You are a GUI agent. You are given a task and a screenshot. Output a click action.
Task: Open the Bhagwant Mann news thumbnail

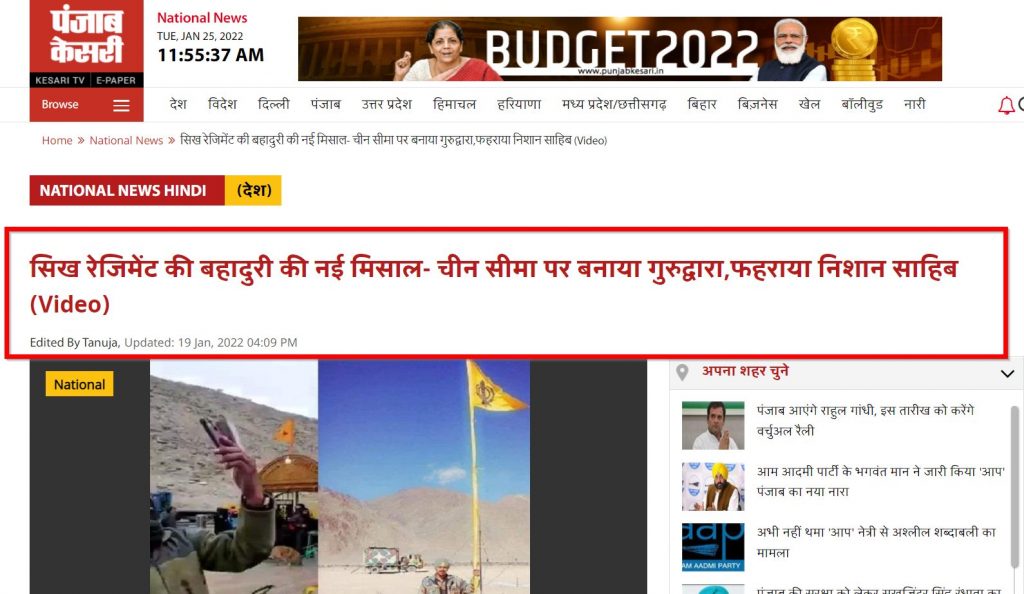[x=712, y=486]
